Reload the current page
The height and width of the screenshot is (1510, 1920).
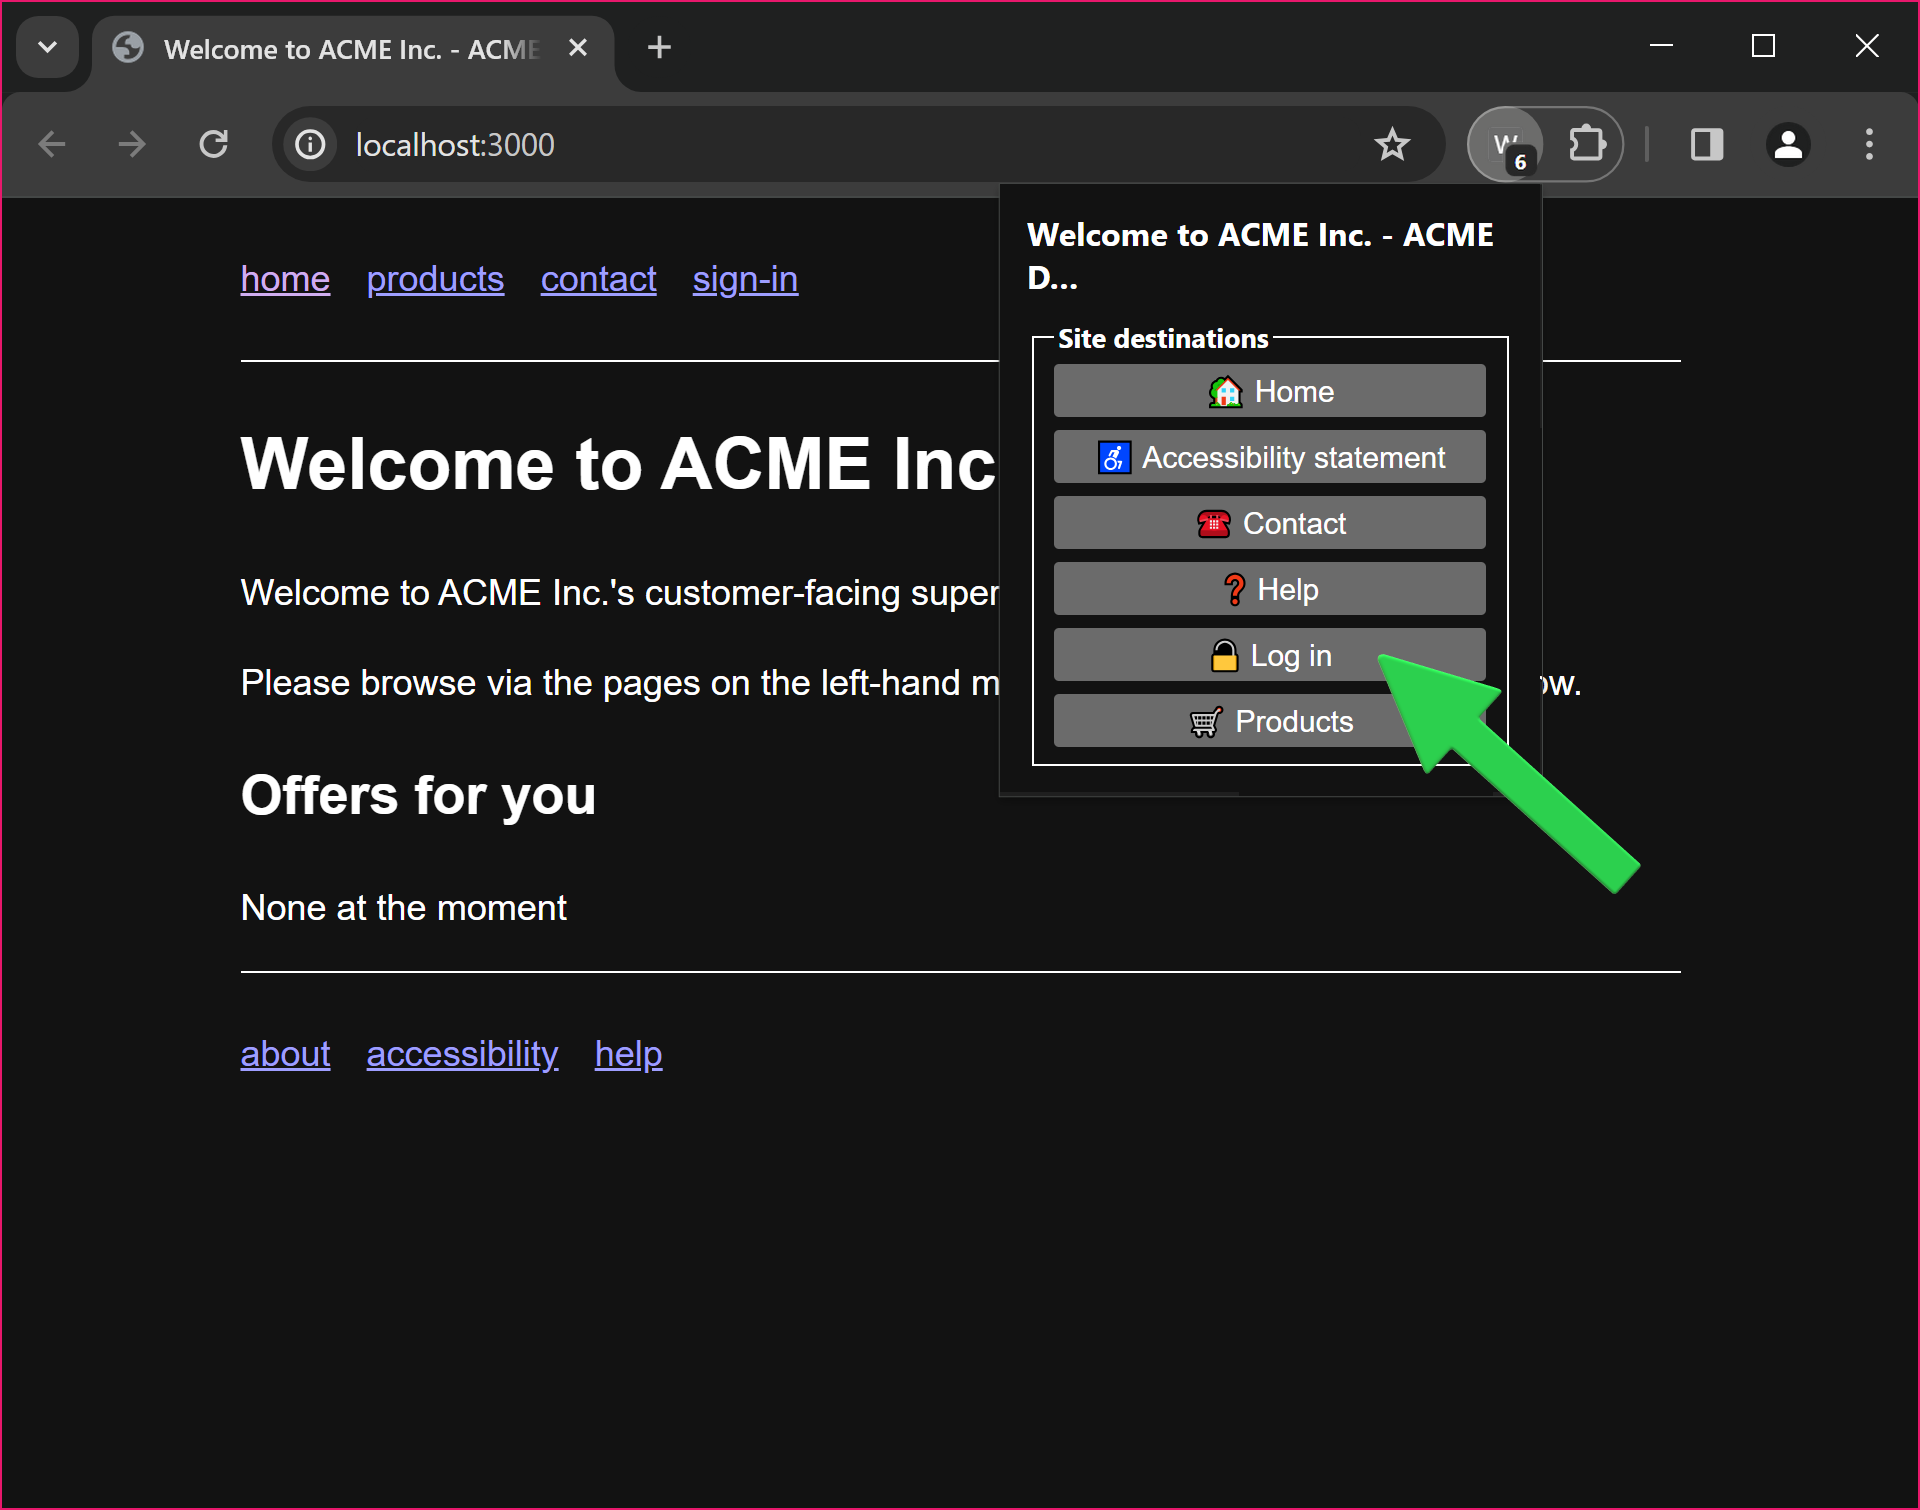213,144
